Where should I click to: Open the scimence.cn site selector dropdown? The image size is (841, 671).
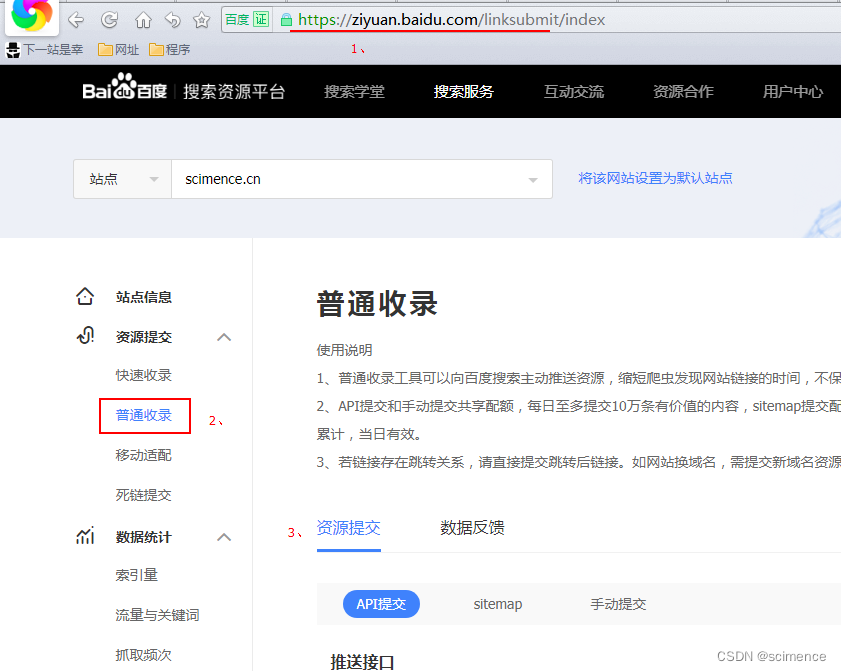click(362, 179)
